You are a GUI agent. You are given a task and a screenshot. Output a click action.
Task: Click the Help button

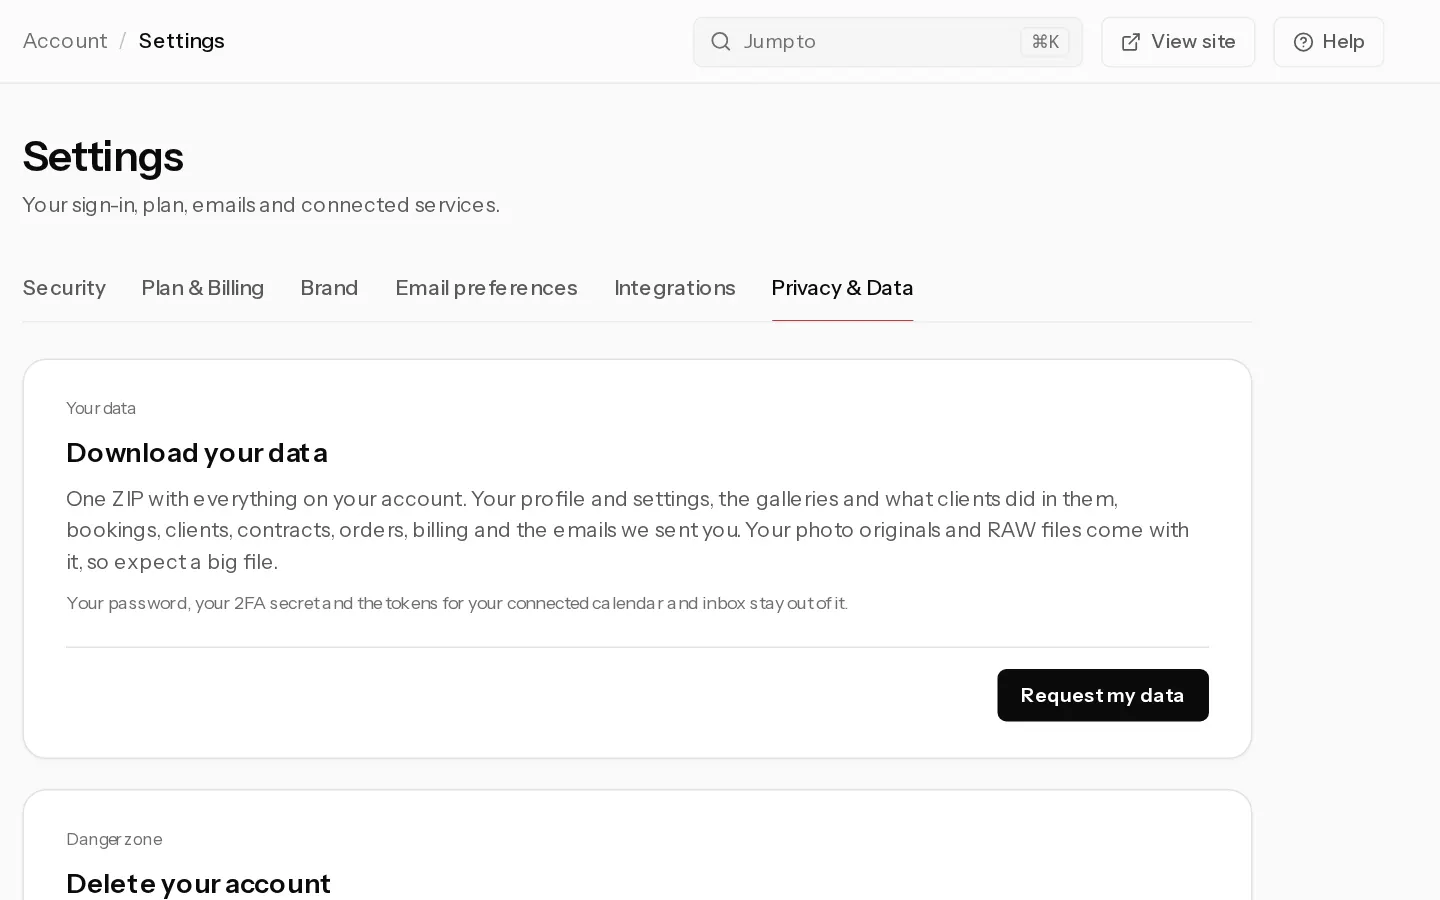coord(1328,42)
